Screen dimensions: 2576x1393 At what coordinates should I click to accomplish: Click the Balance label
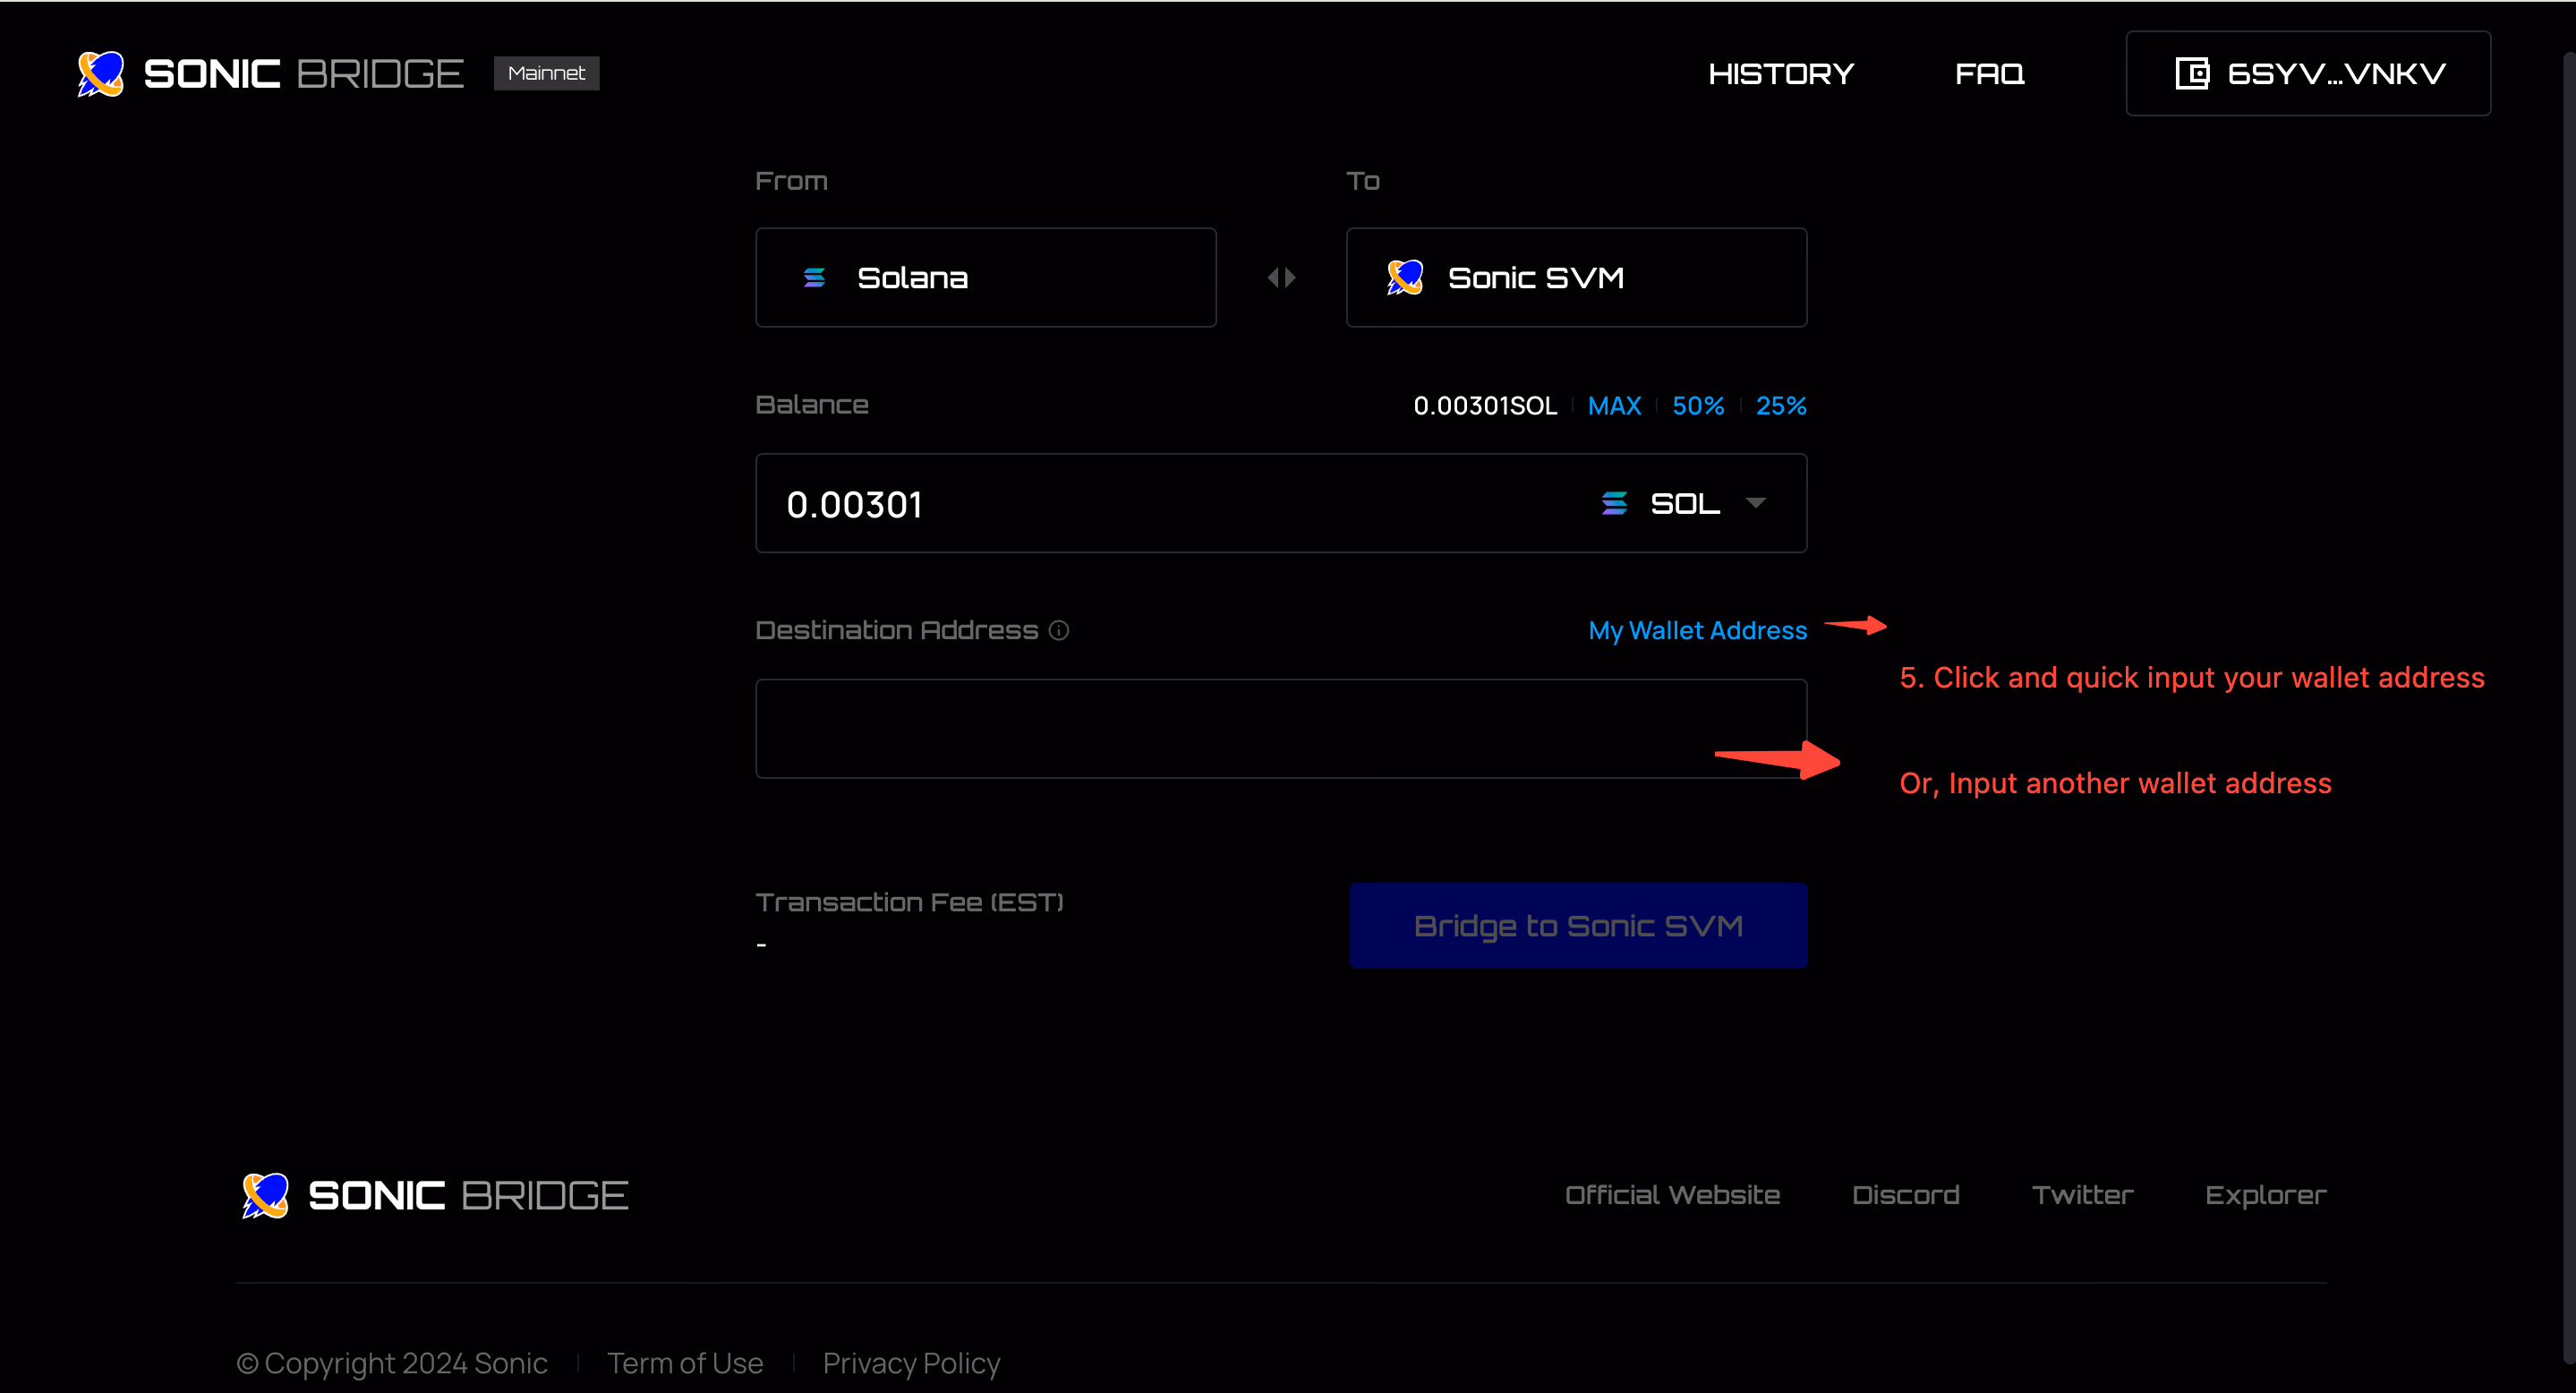(x=811, y=405)
